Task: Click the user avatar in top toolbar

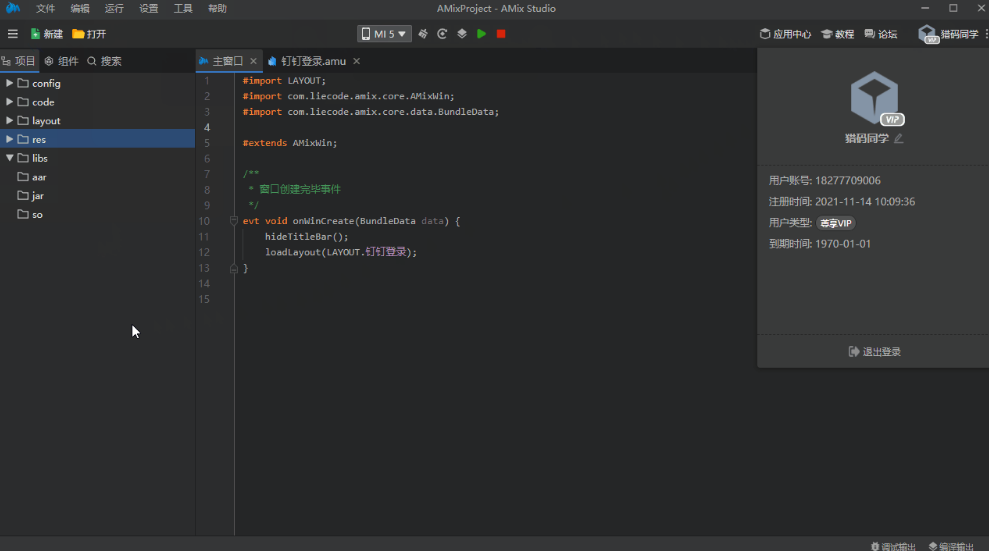Action: click(x=928, y=34)
